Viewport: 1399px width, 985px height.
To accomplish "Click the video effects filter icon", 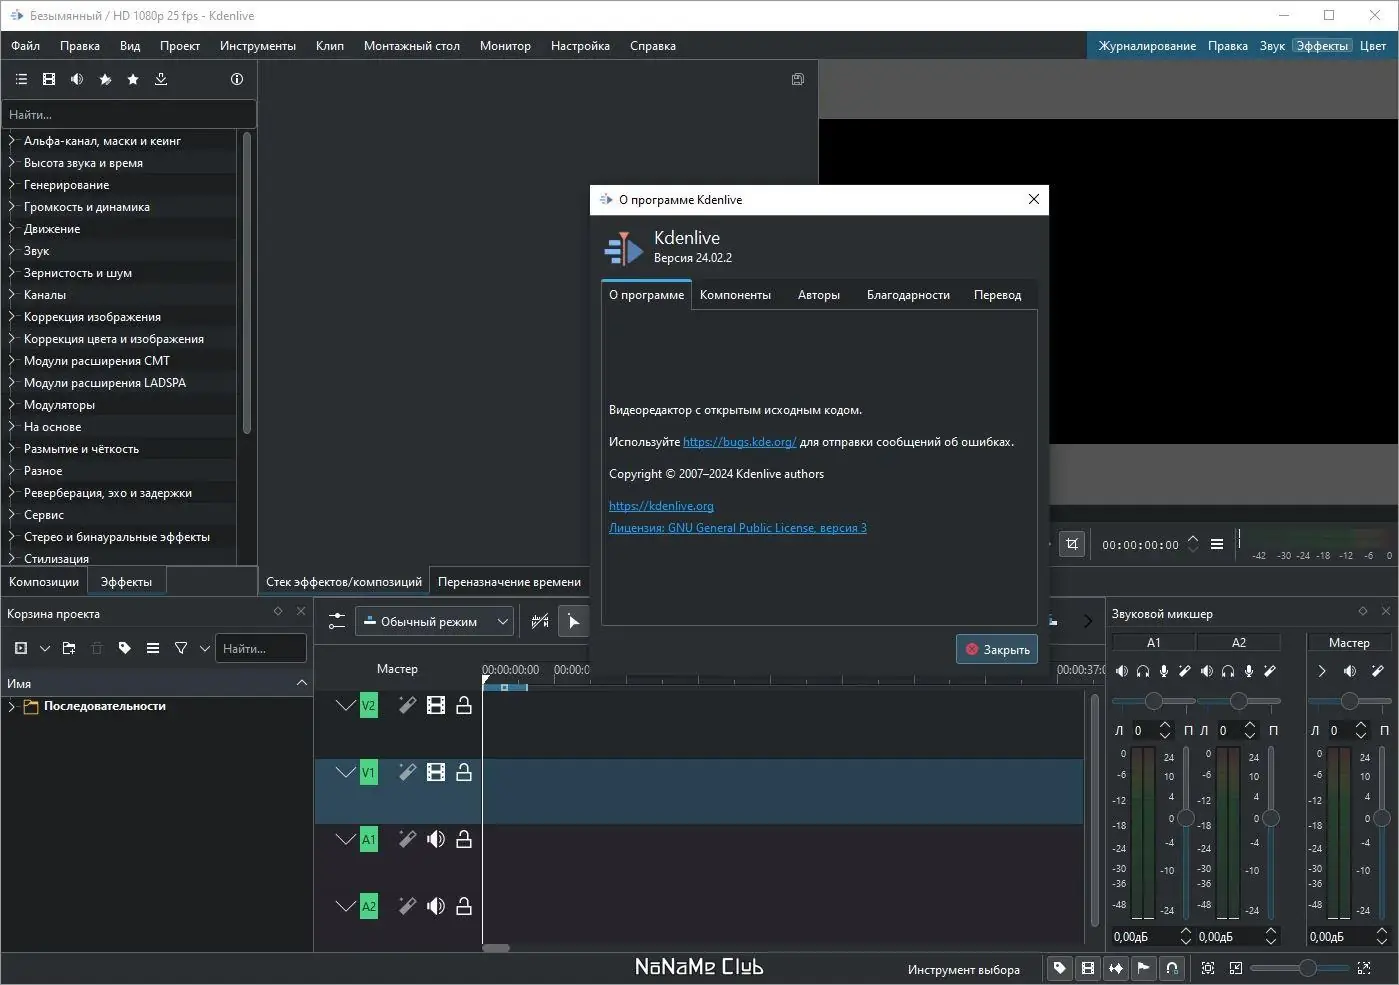I will click(49, 79).
